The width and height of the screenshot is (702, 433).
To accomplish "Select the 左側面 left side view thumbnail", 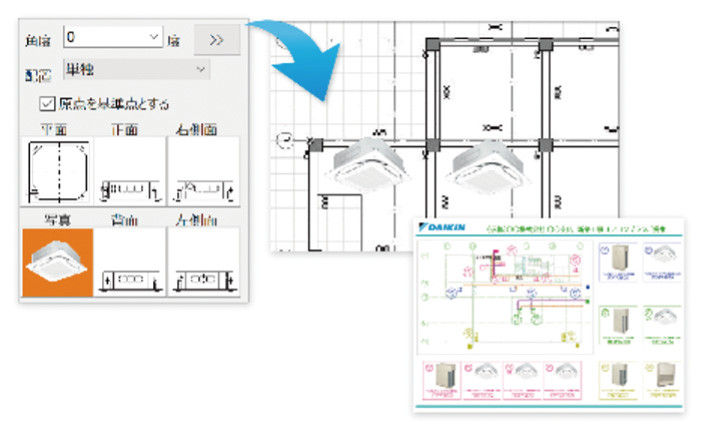I will click(204, 262).
